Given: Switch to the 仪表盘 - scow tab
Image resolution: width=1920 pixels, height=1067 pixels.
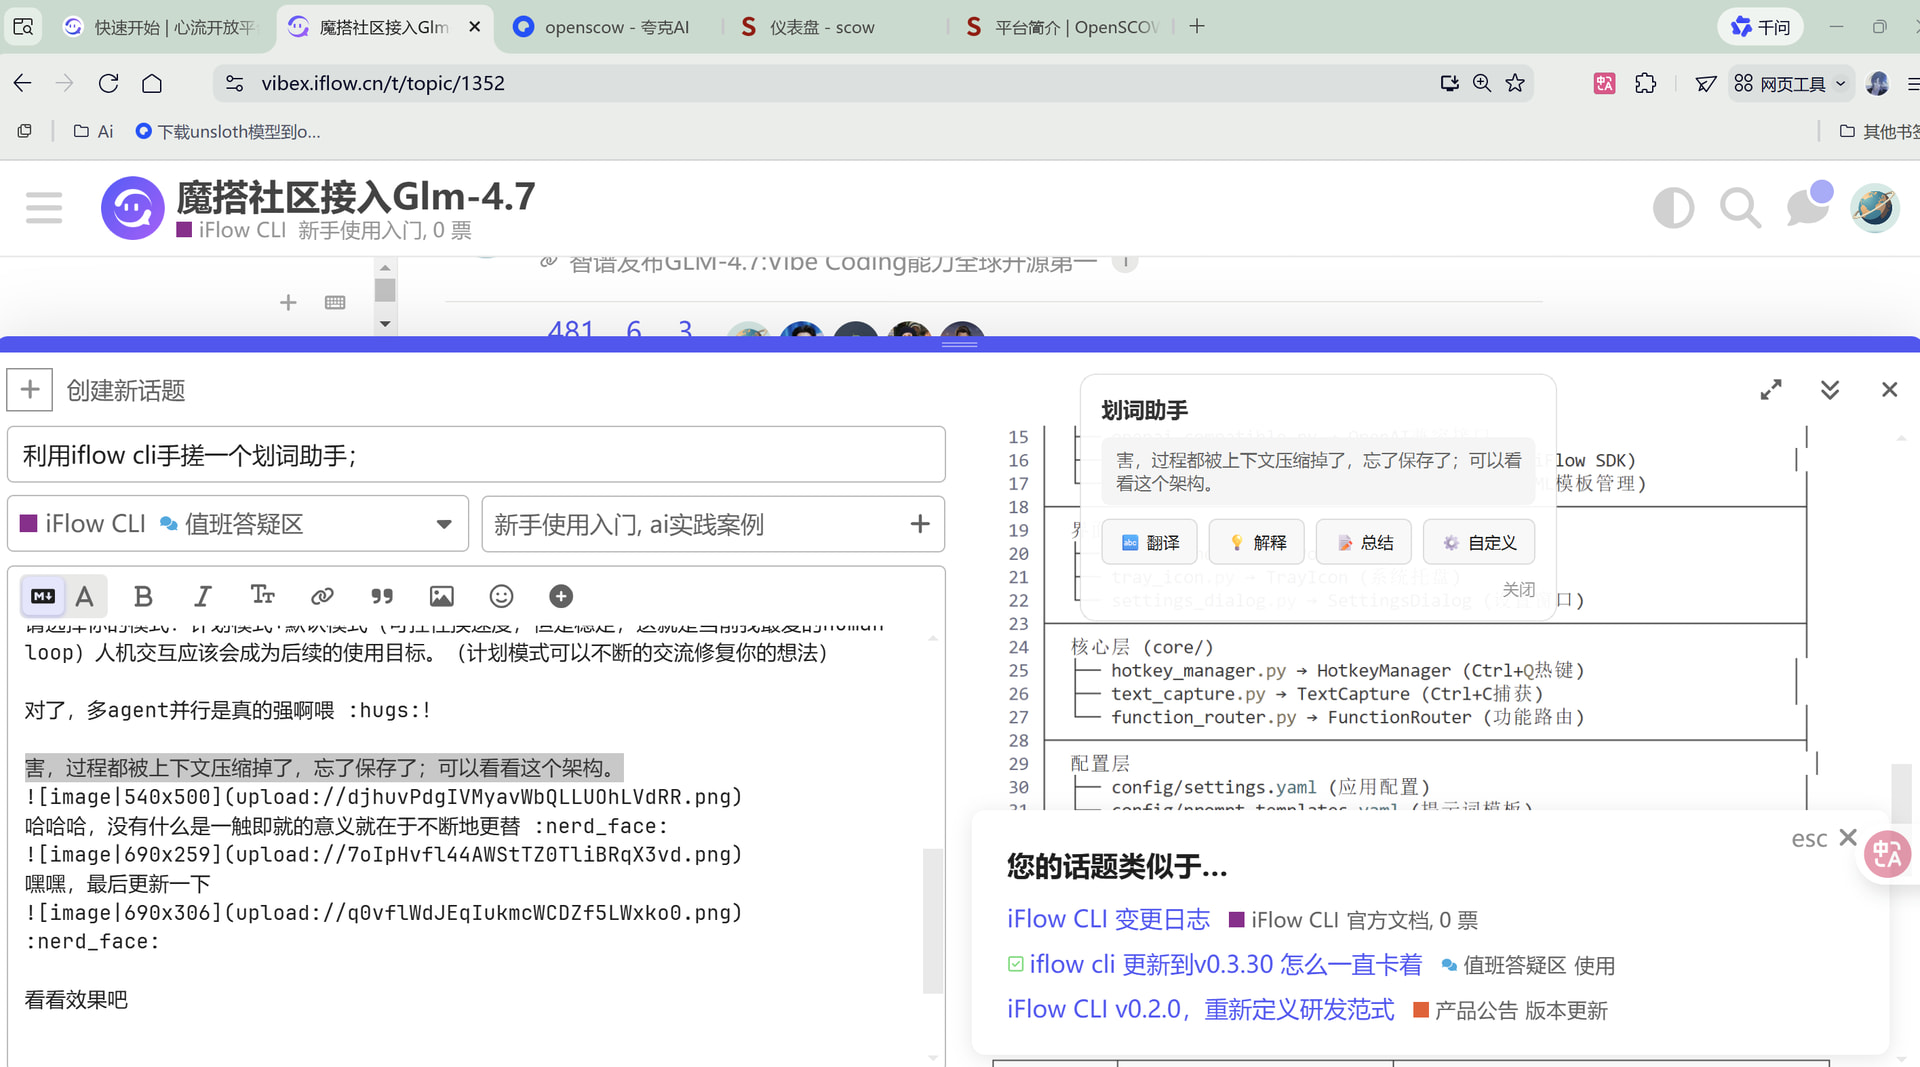Looking at the screenshot, I should 820,27.
